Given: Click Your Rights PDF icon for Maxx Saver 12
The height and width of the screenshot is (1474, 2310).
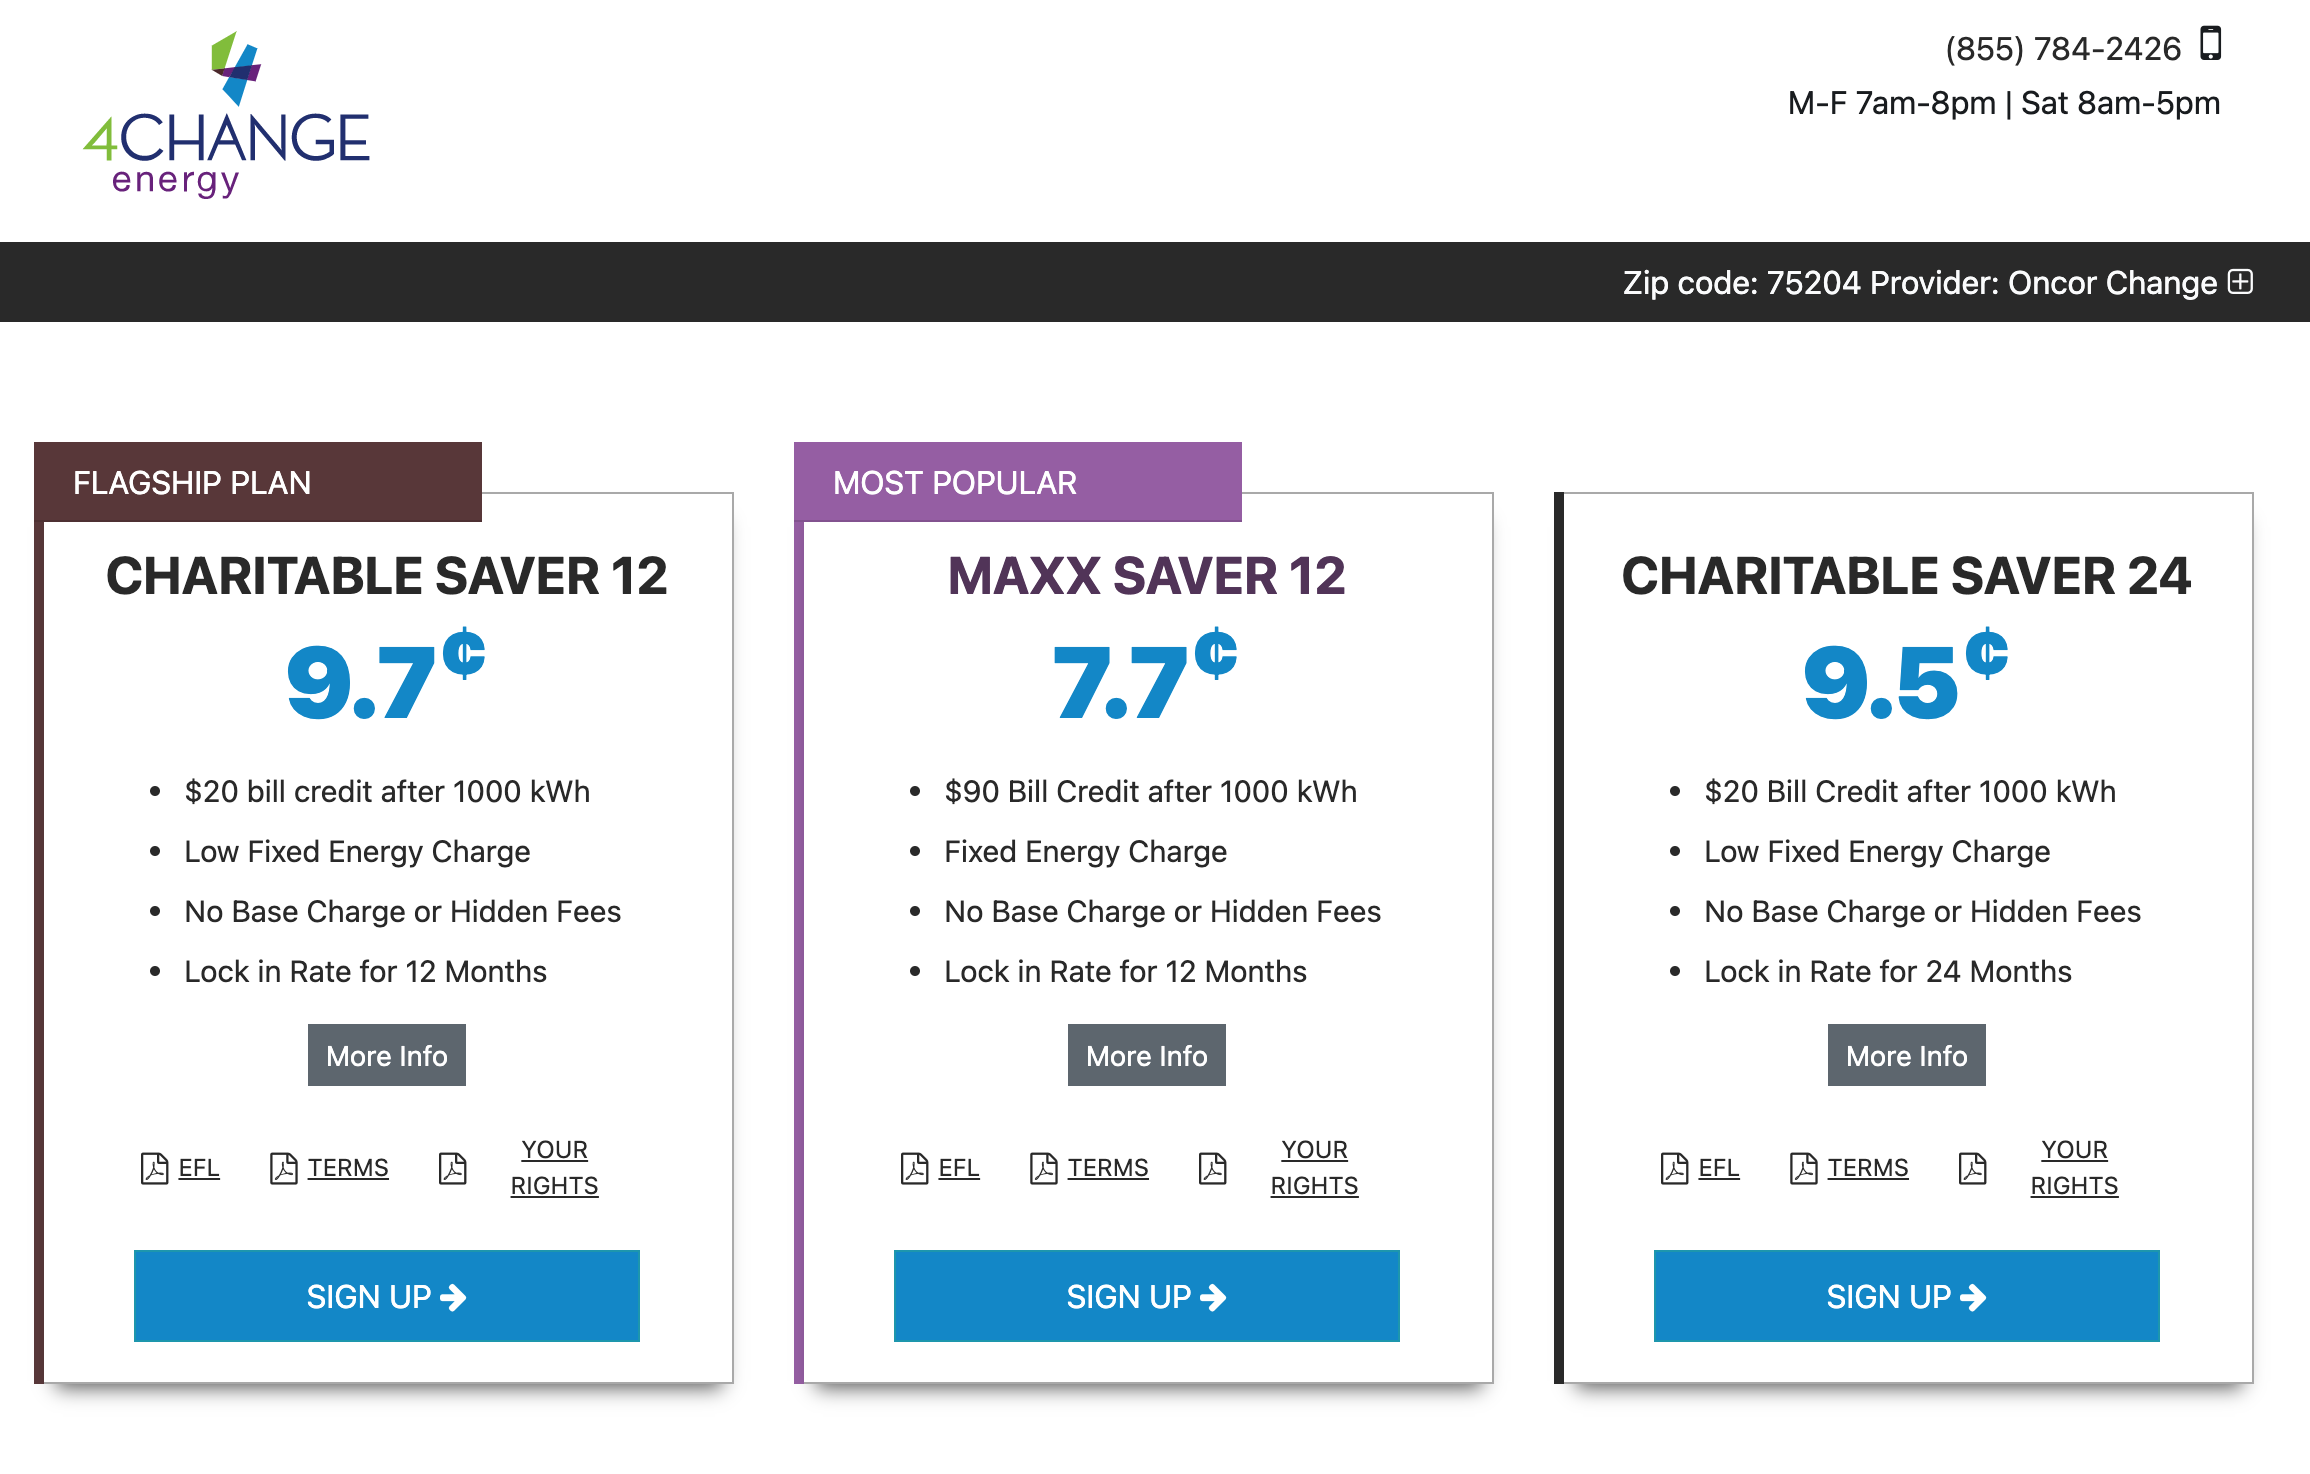Looking at the screenshot, I should [x=1212, y=1168].
